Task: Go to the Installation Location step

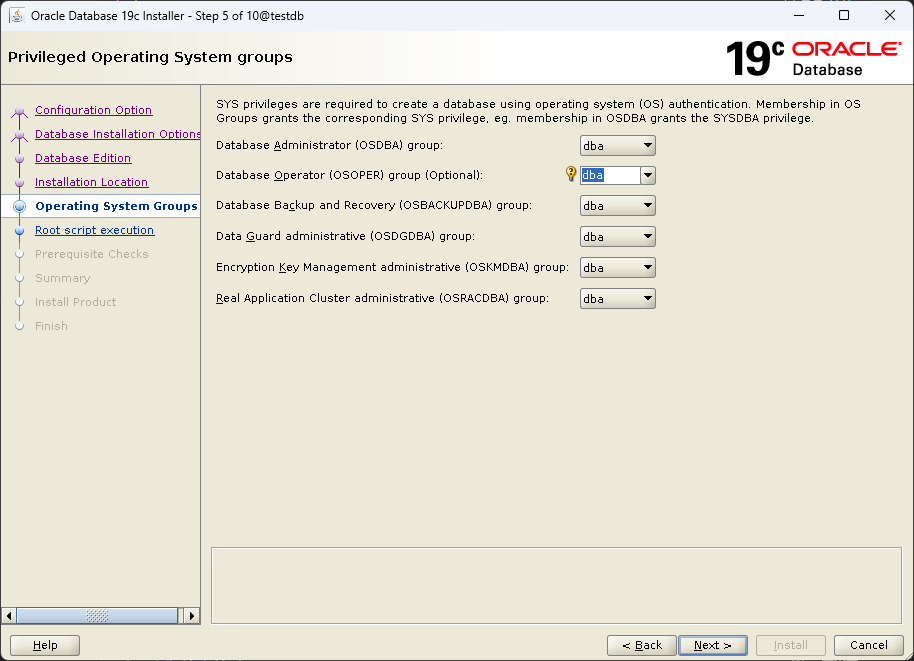Action: click(92, 182)
